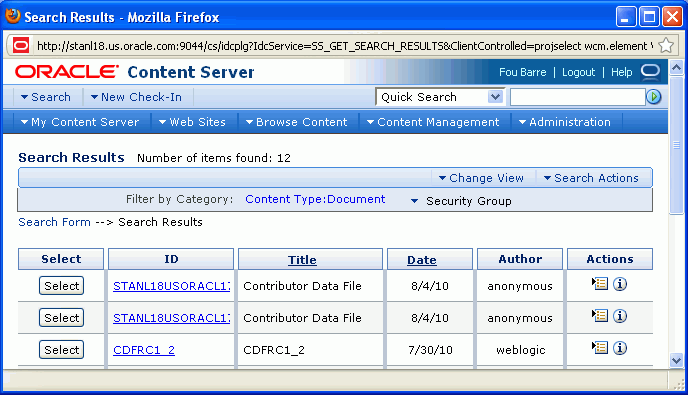The width and height of the screenshot is (688, 395).
Task: Open Administration menu
Action: (x=565, y=122)
